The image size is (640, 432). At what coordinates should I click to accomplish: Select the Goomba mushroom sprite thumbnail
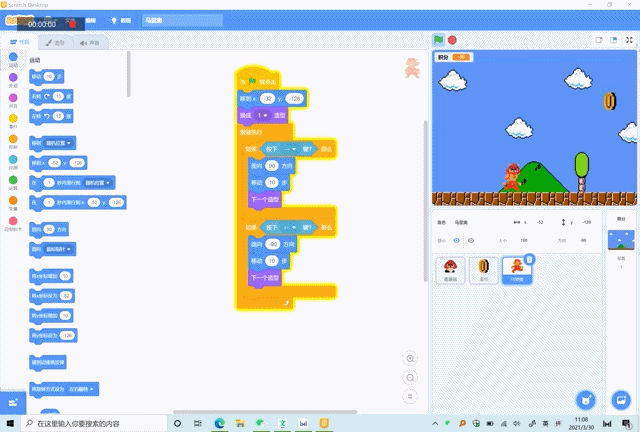point(450,270)
